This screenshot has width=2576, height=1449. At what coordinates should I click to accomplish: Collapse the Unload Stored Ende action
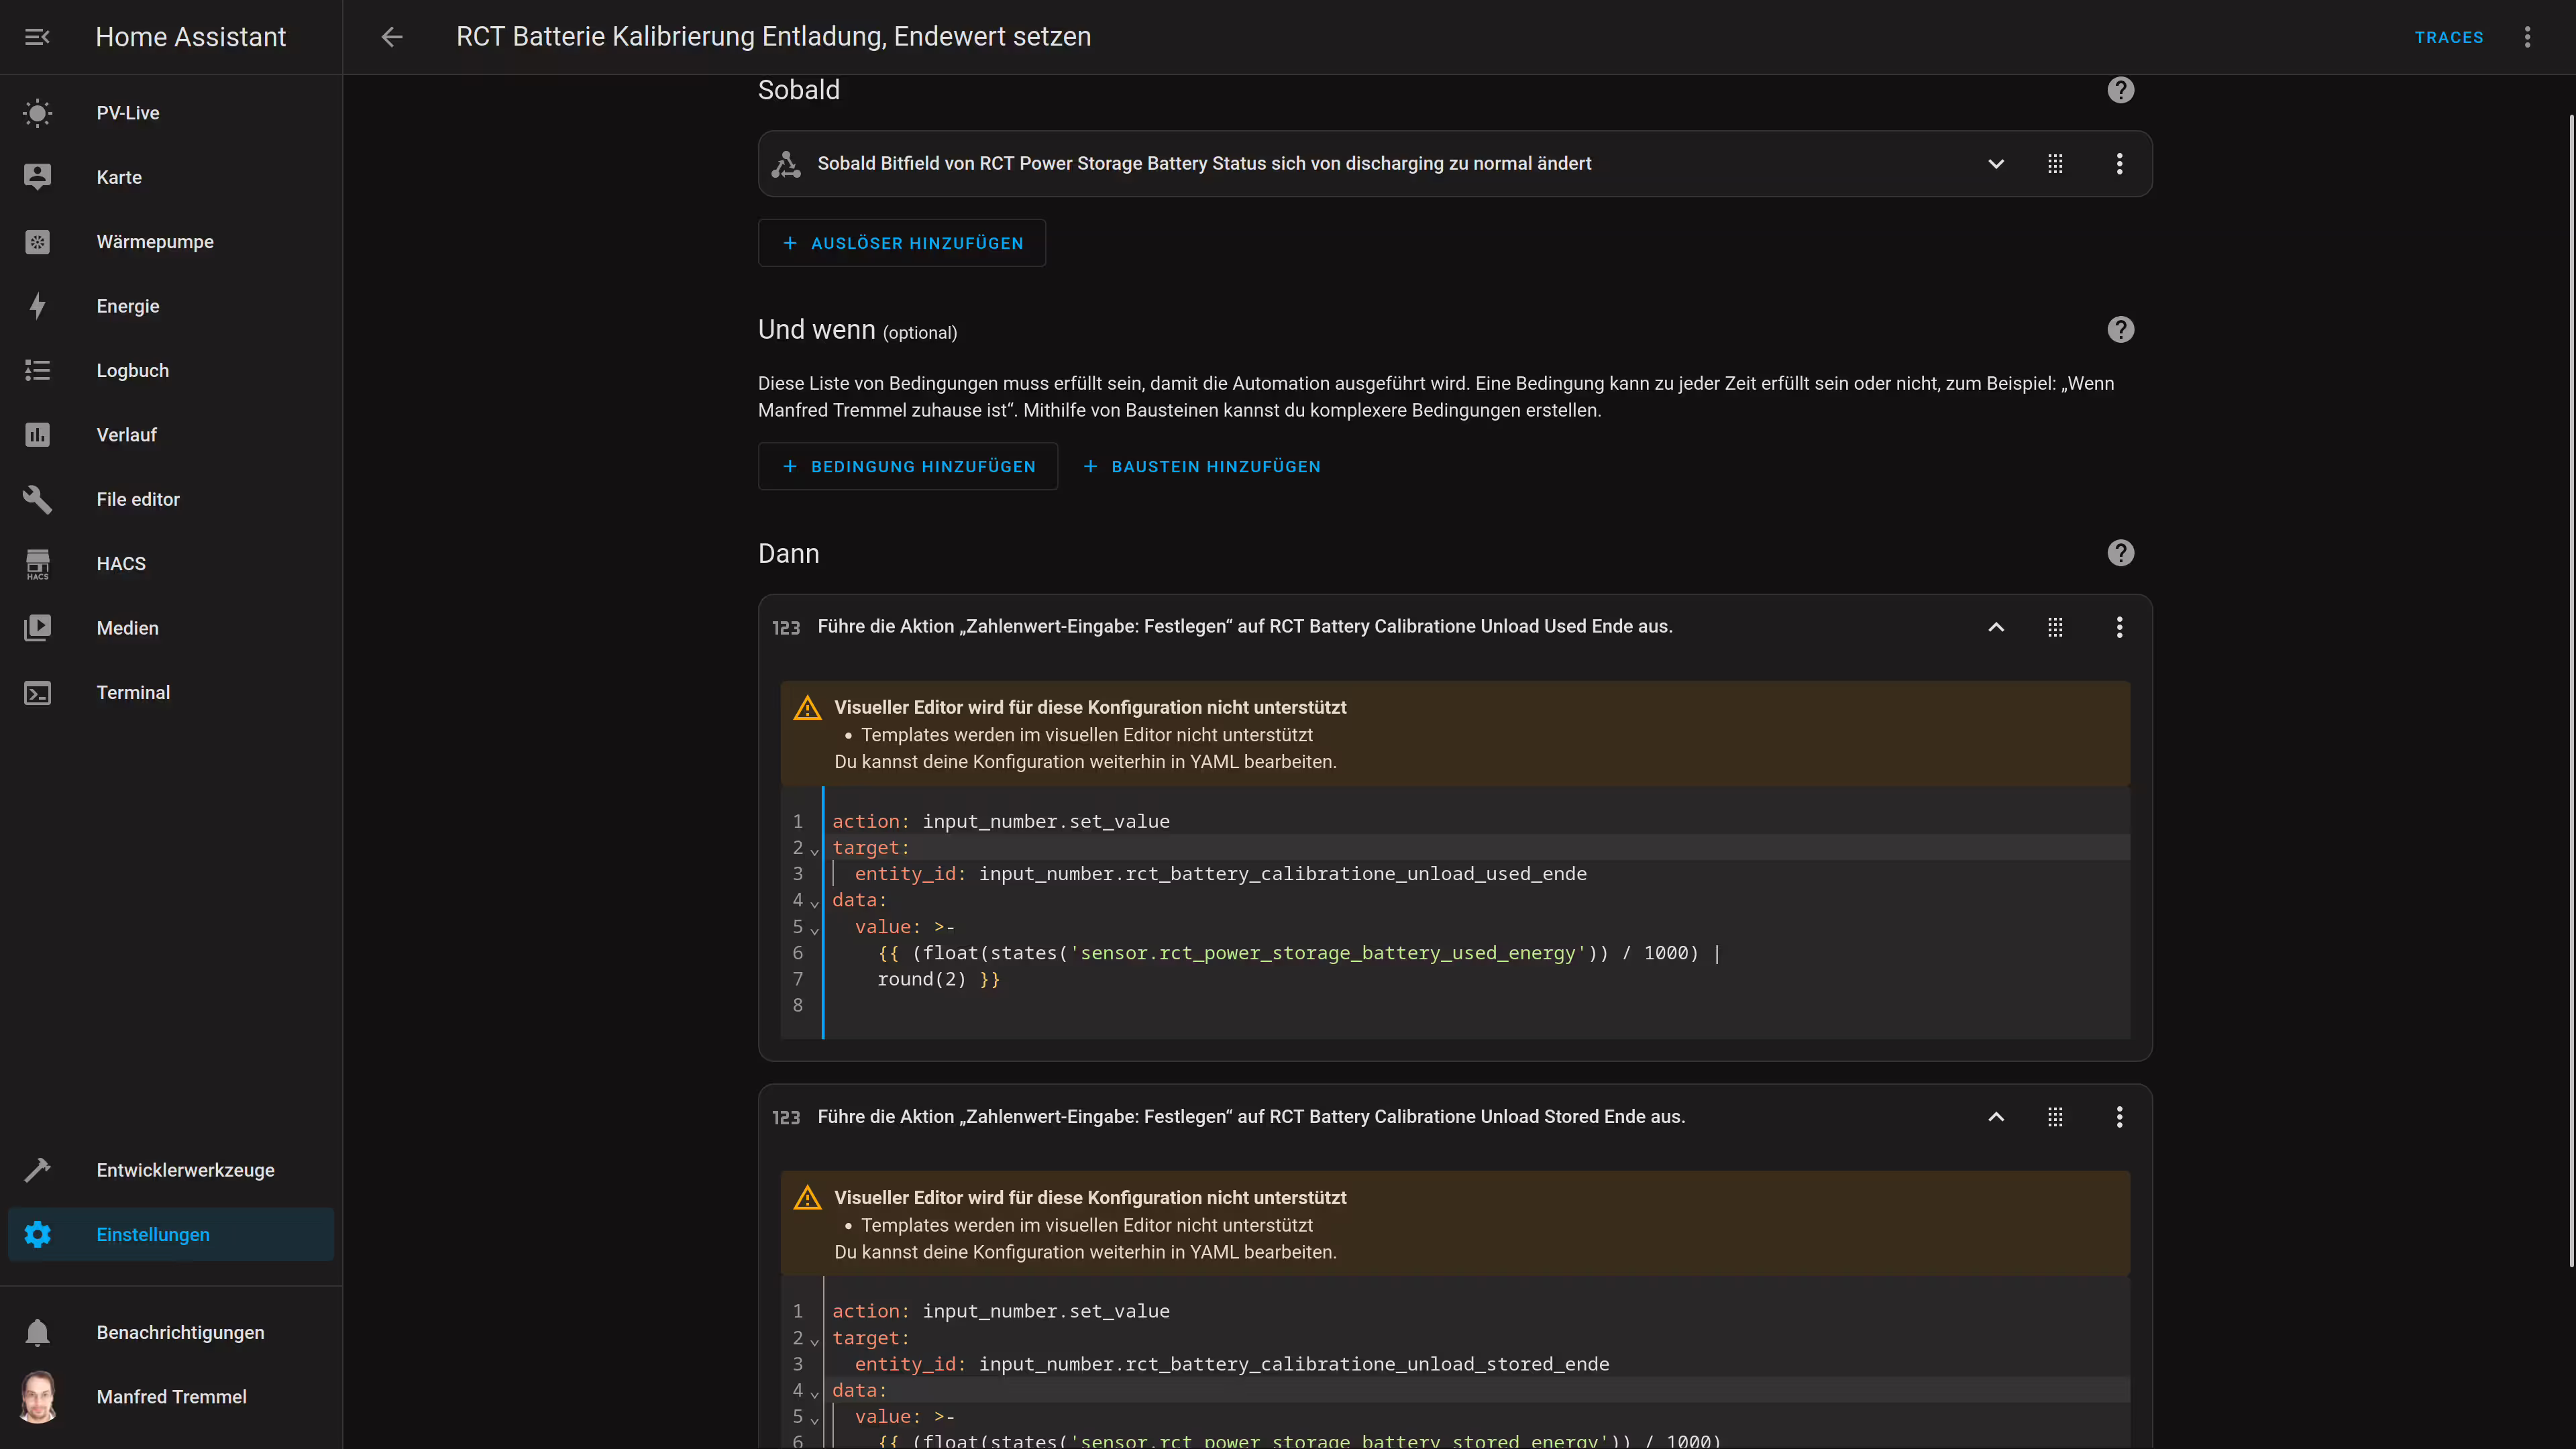1996,1117
